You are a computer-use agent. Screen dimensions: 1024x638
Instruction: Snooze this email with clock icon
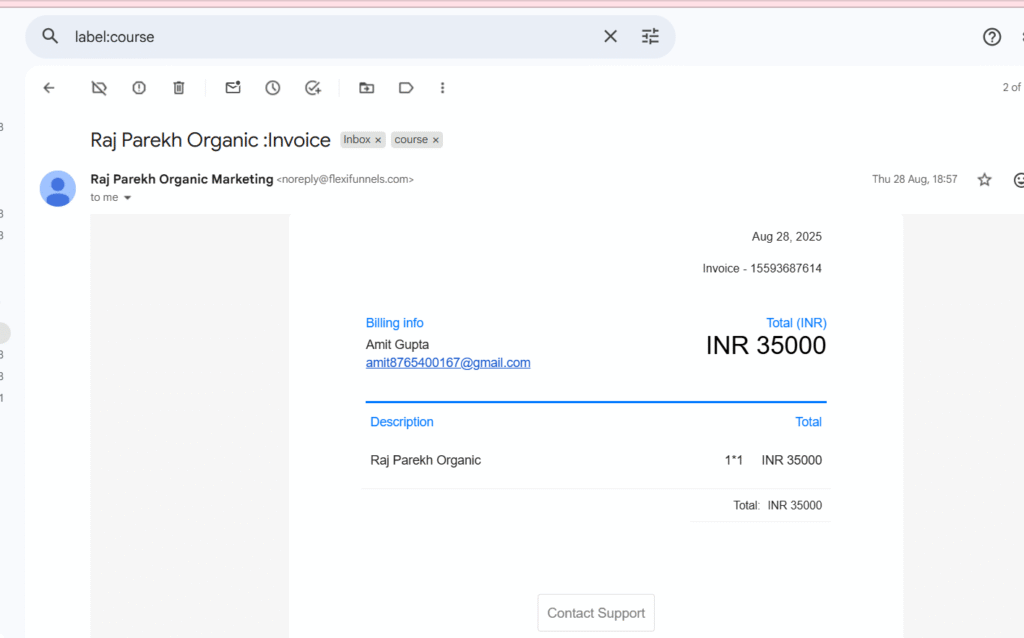273,88
